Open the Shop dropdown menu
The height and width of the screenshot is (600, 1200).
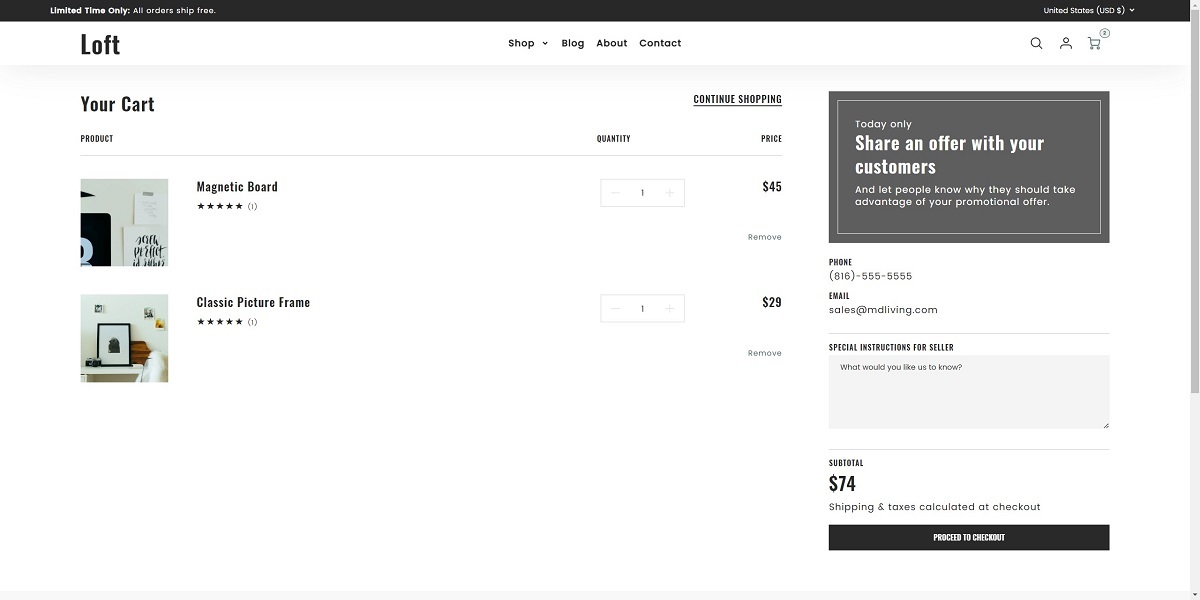[521, 43]
